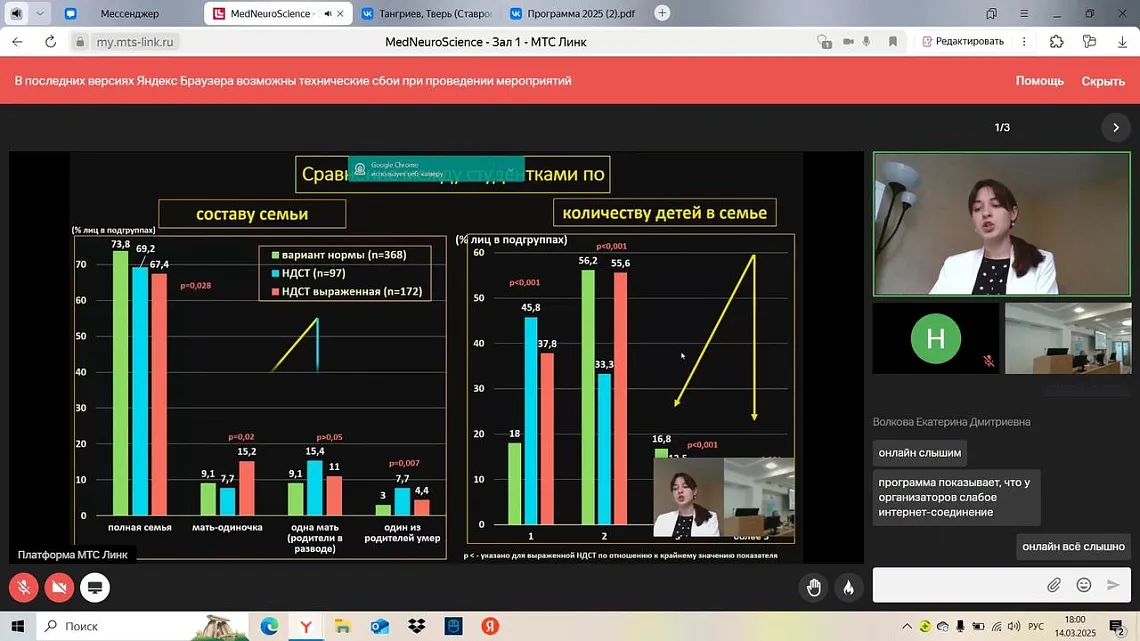Open browser downloads
This screenshot has height=641, width=1140.
(1123, 41)
